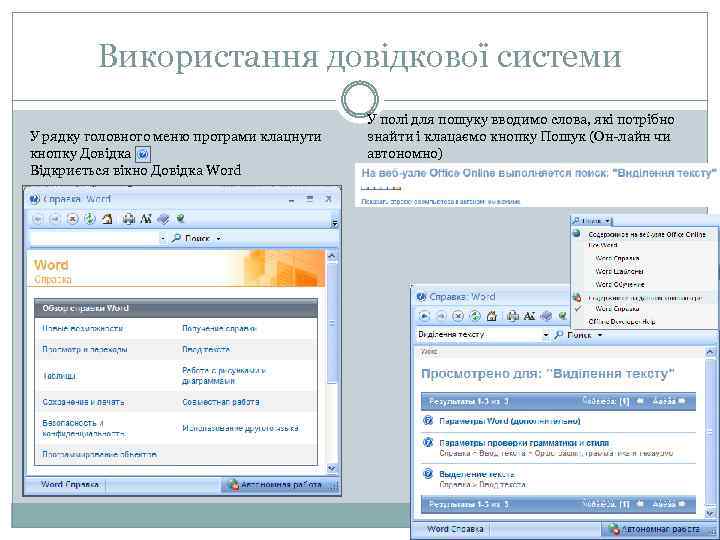Open 'Сохранение и печать' help link
Viewport: 720px width, 540px height.
tap(83, 402)
